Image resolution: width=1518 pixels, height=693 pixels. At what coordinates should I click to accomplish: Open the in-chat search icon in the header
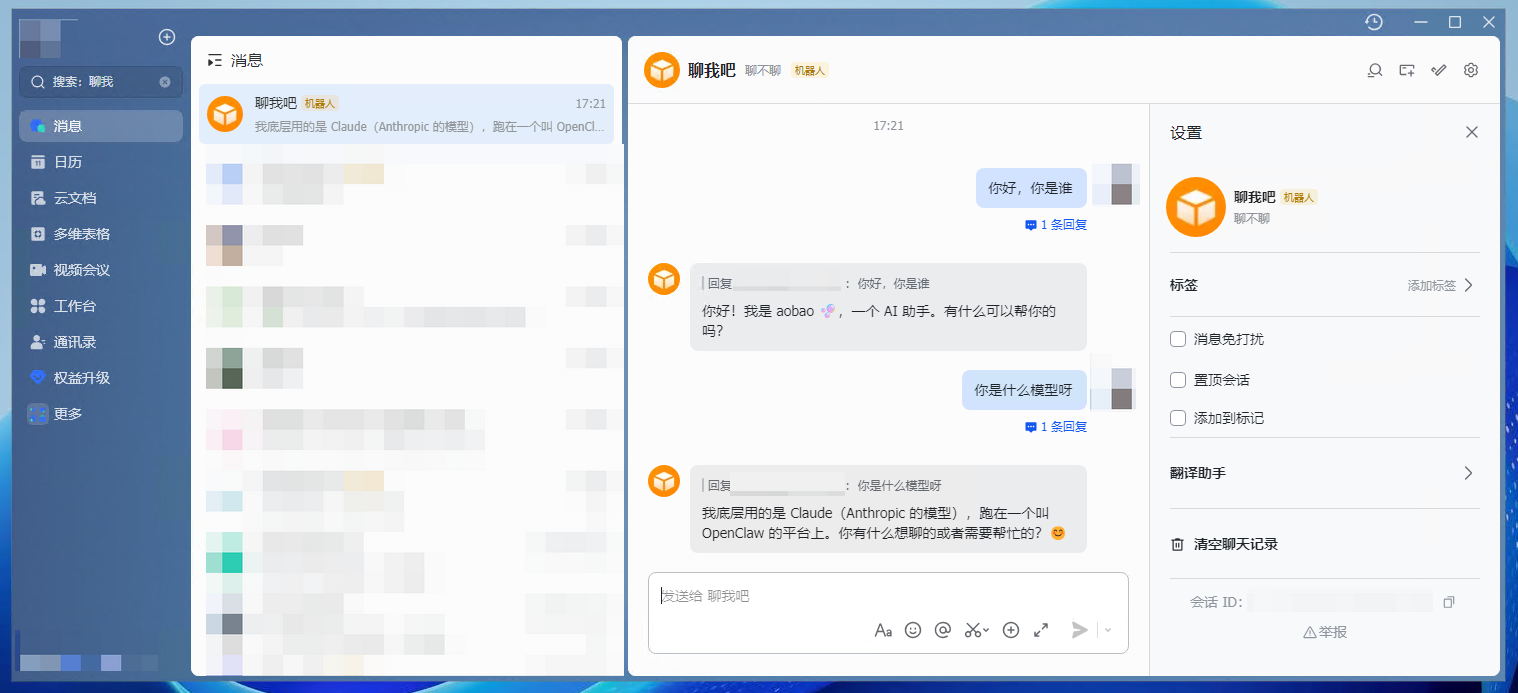click(1375, 70)
